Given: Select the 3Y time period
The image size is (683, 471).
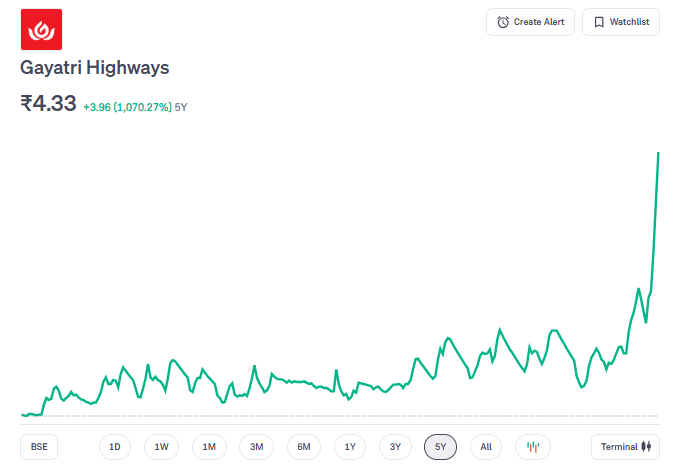Looking at the screenshot, I should click(x=395, y=447).
